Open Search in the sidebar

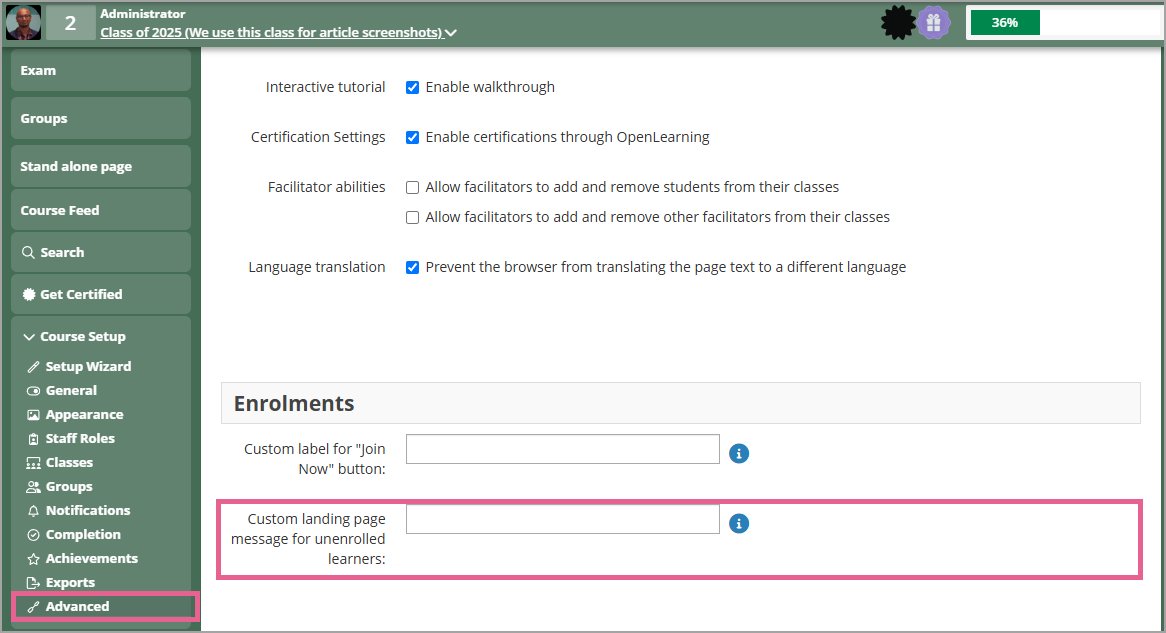(x=101, y=252)
